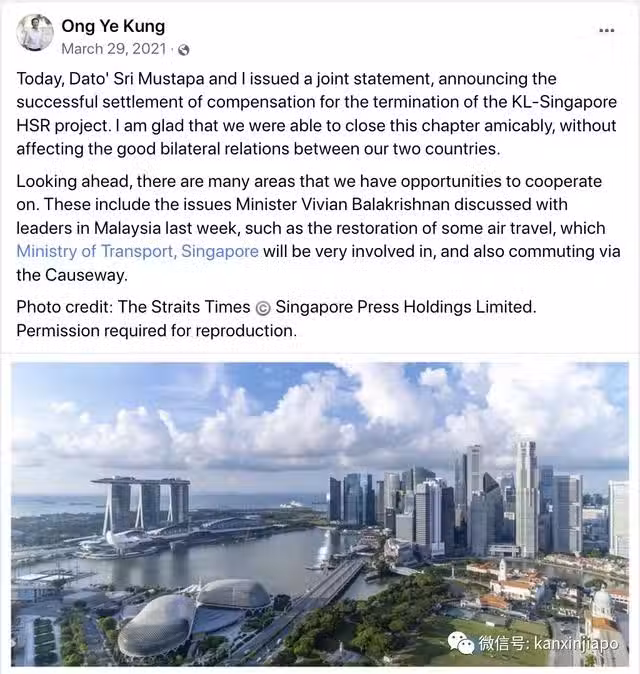Click the kanxinjiapo watermark text
Image resolution: width=640 pixels, height=674 pixels.
pyautogui.click(x=576, y=644)
